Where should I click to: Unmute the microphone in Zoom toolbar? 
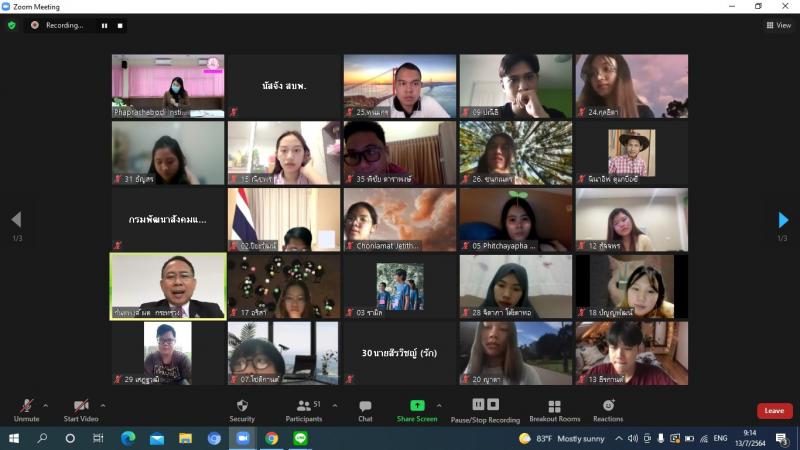[x=27, y=410]
